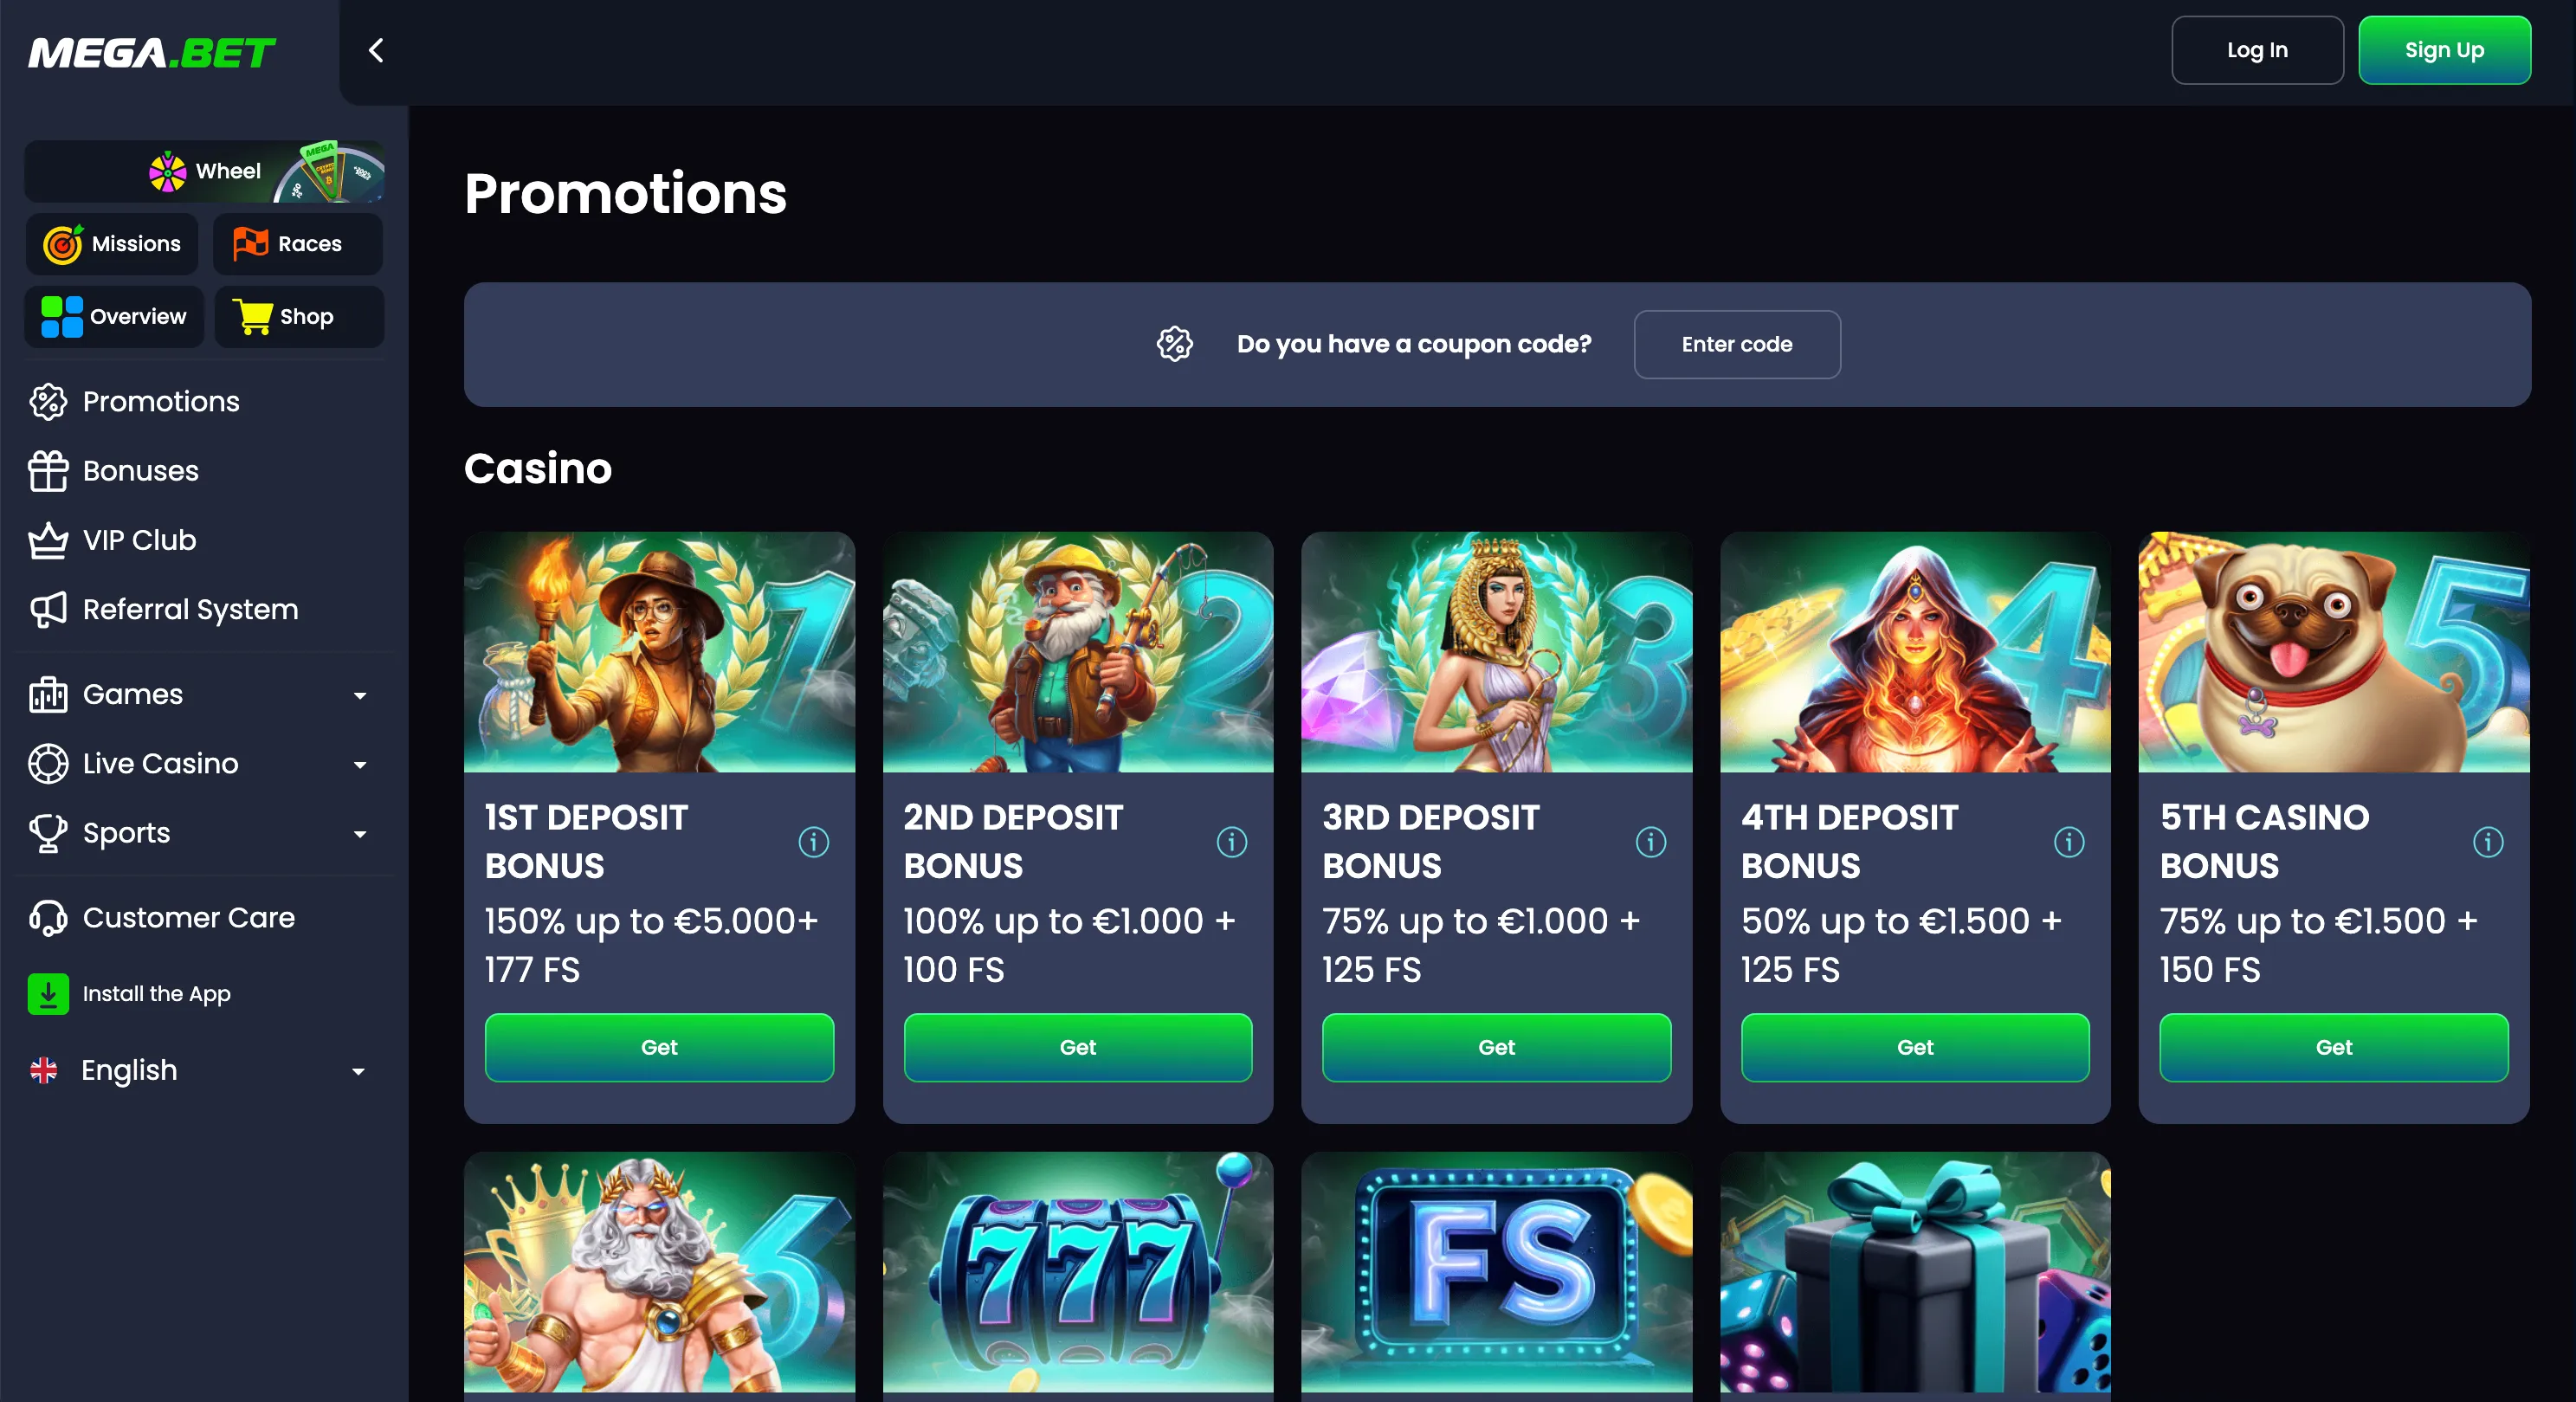Click the Sign Up button

tap(2444, 50)
